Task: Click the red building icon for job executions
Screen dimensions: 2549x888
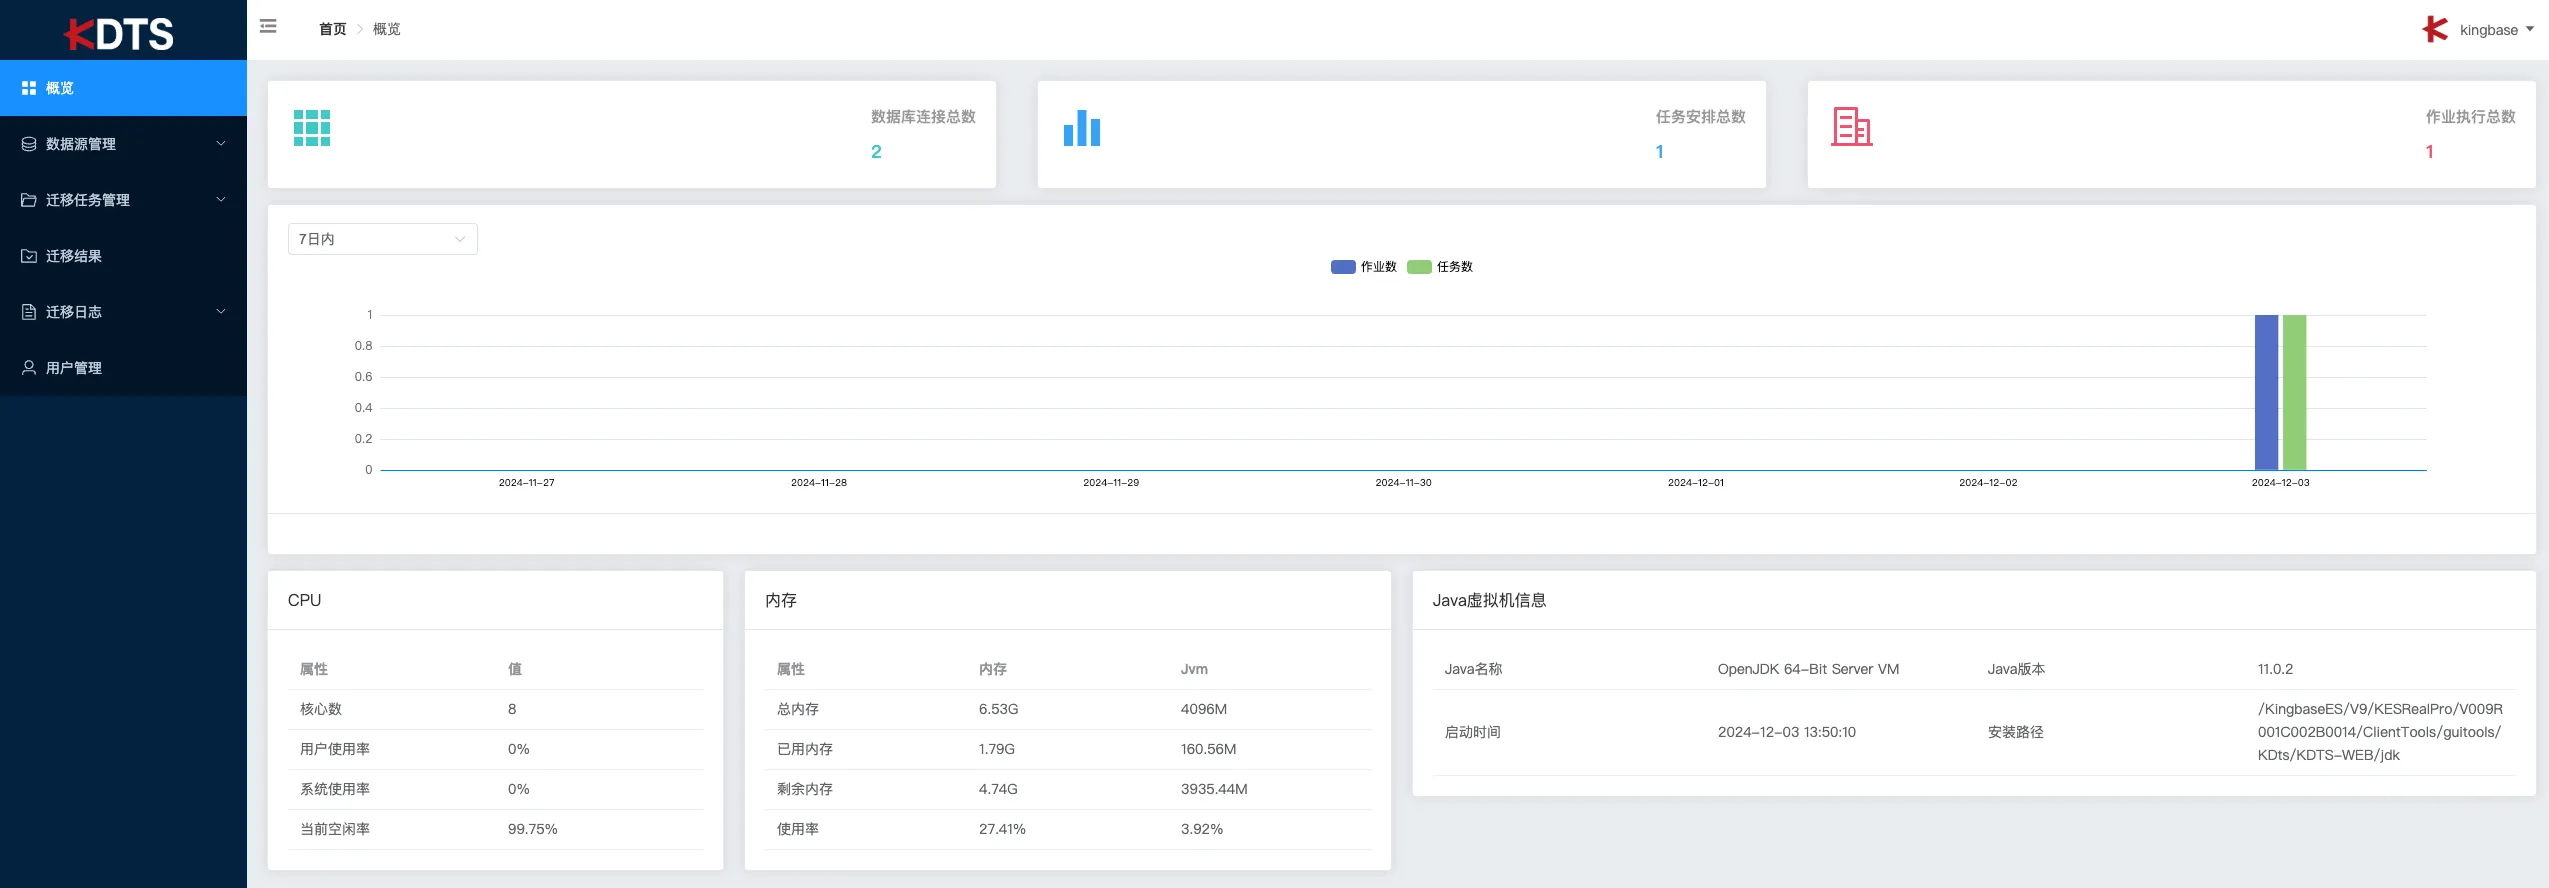Action: pyautogui.click(x=1852, y=127)
